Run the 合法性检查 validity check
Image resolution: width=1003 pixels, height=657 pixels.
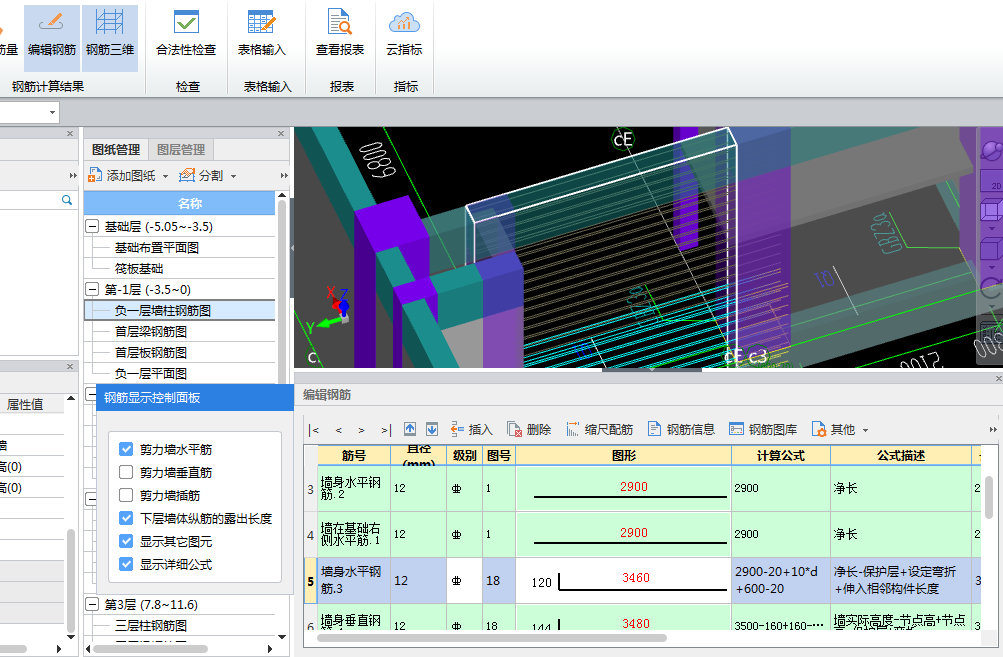click(x=186, y=35)
